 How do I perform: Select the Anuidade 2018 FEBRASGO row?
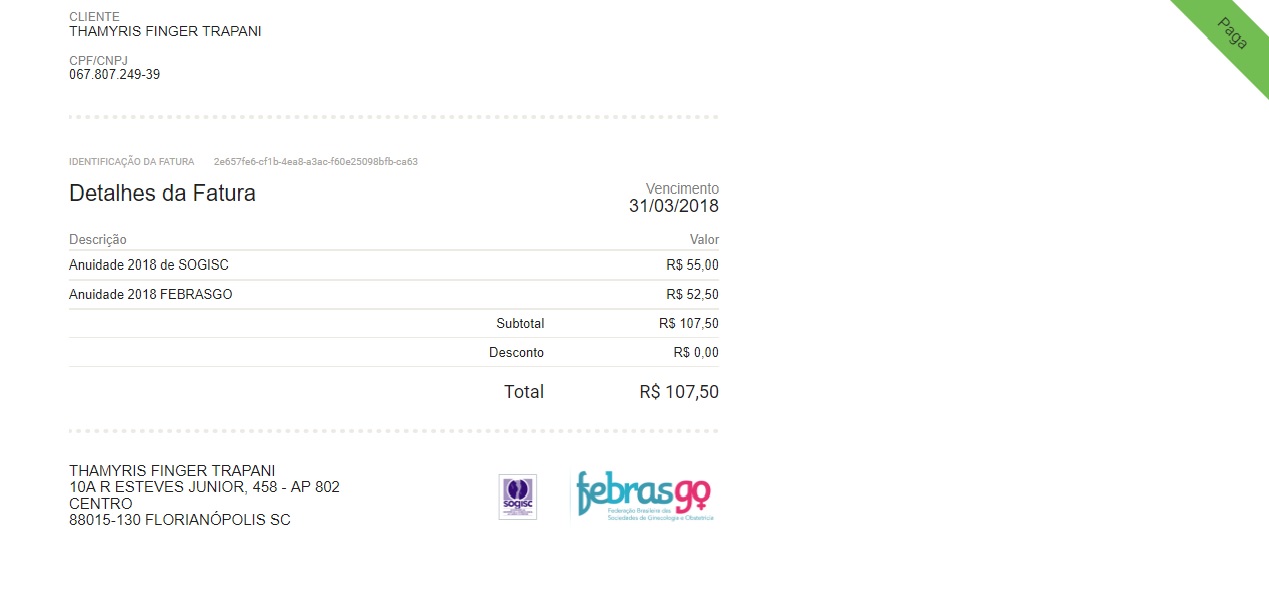150,294
